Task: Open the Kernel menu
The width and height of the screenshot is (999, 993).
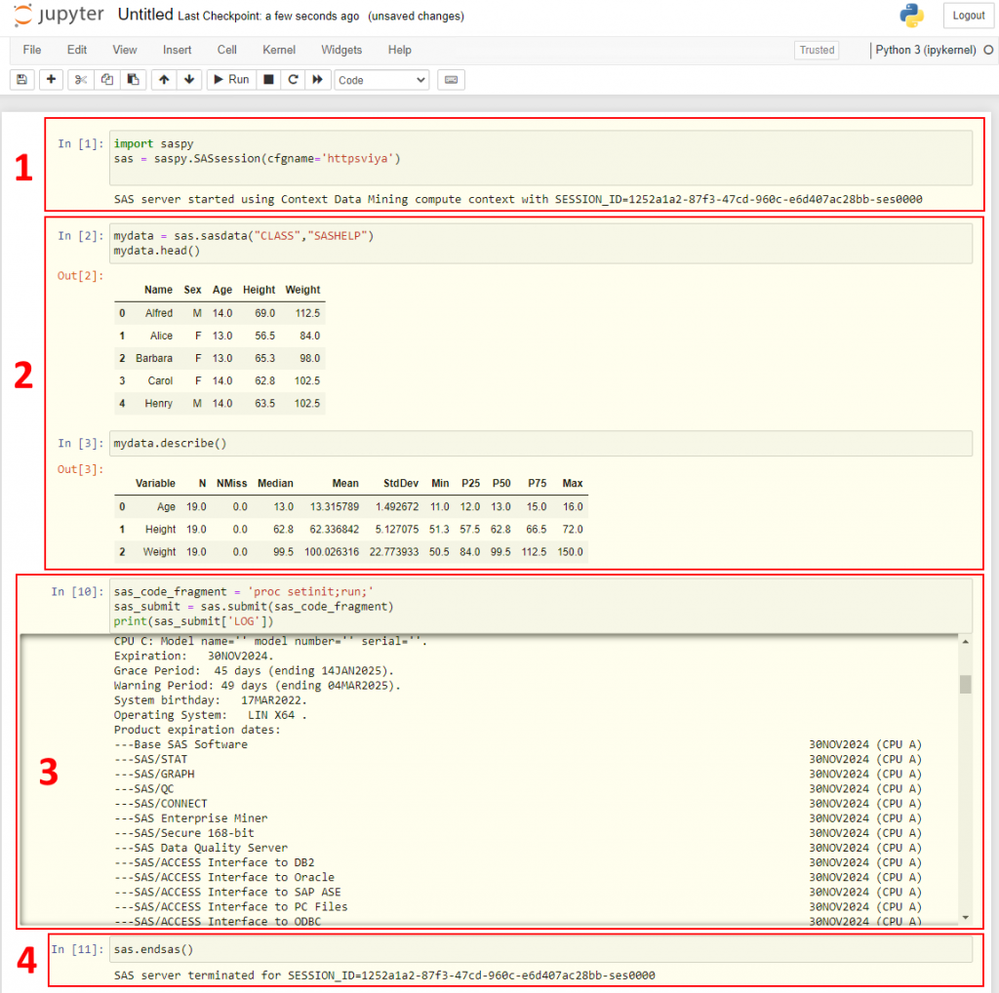Action: coord(279,50)
